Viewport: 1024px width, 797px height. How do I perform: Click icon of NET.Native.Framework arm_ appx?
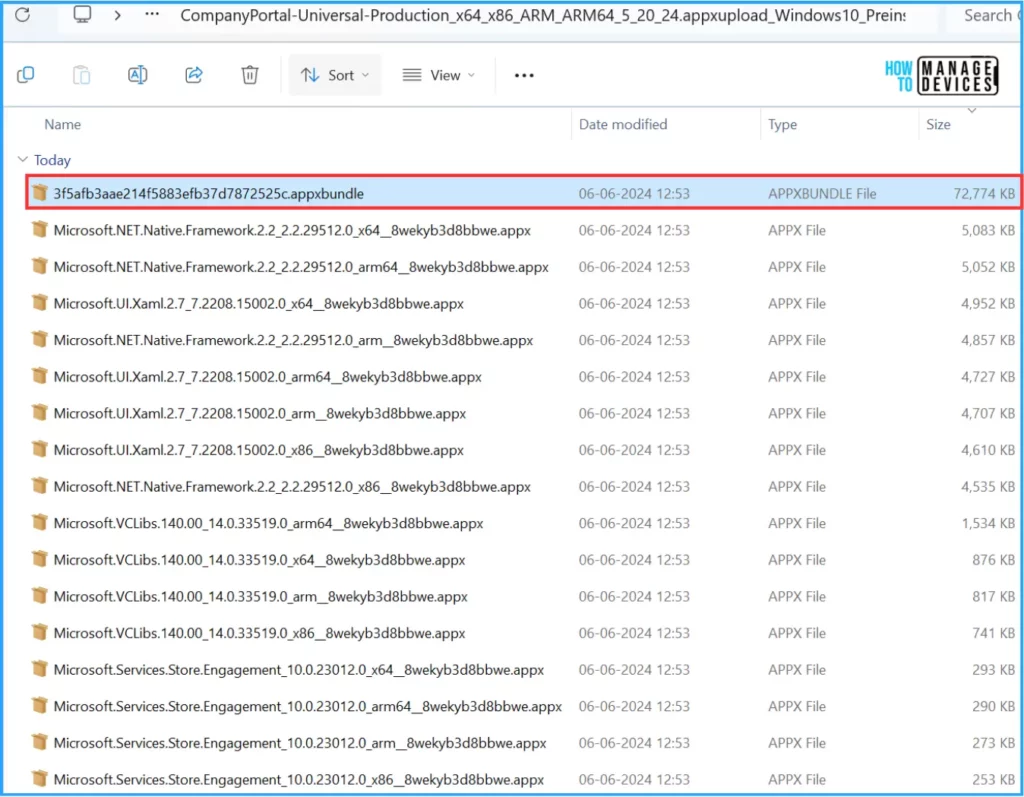[x=40, y=339]
